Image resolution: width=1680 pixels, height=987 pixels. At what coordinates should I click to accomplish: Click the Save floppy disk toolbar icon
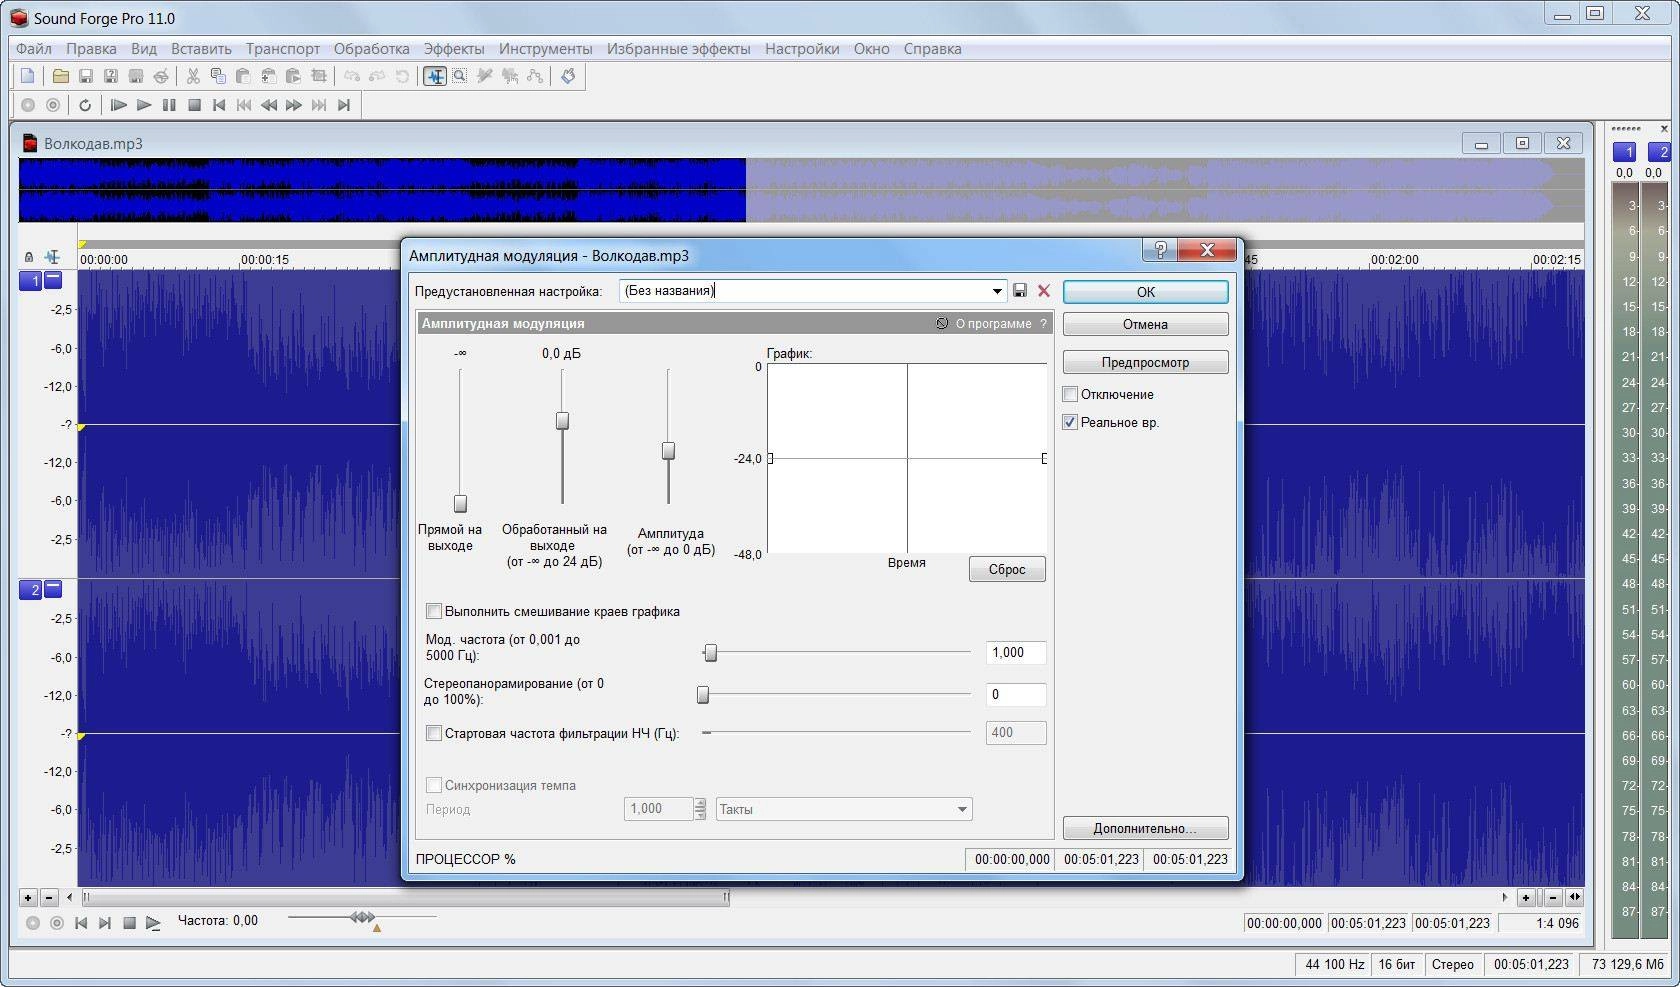coord(86,76)
